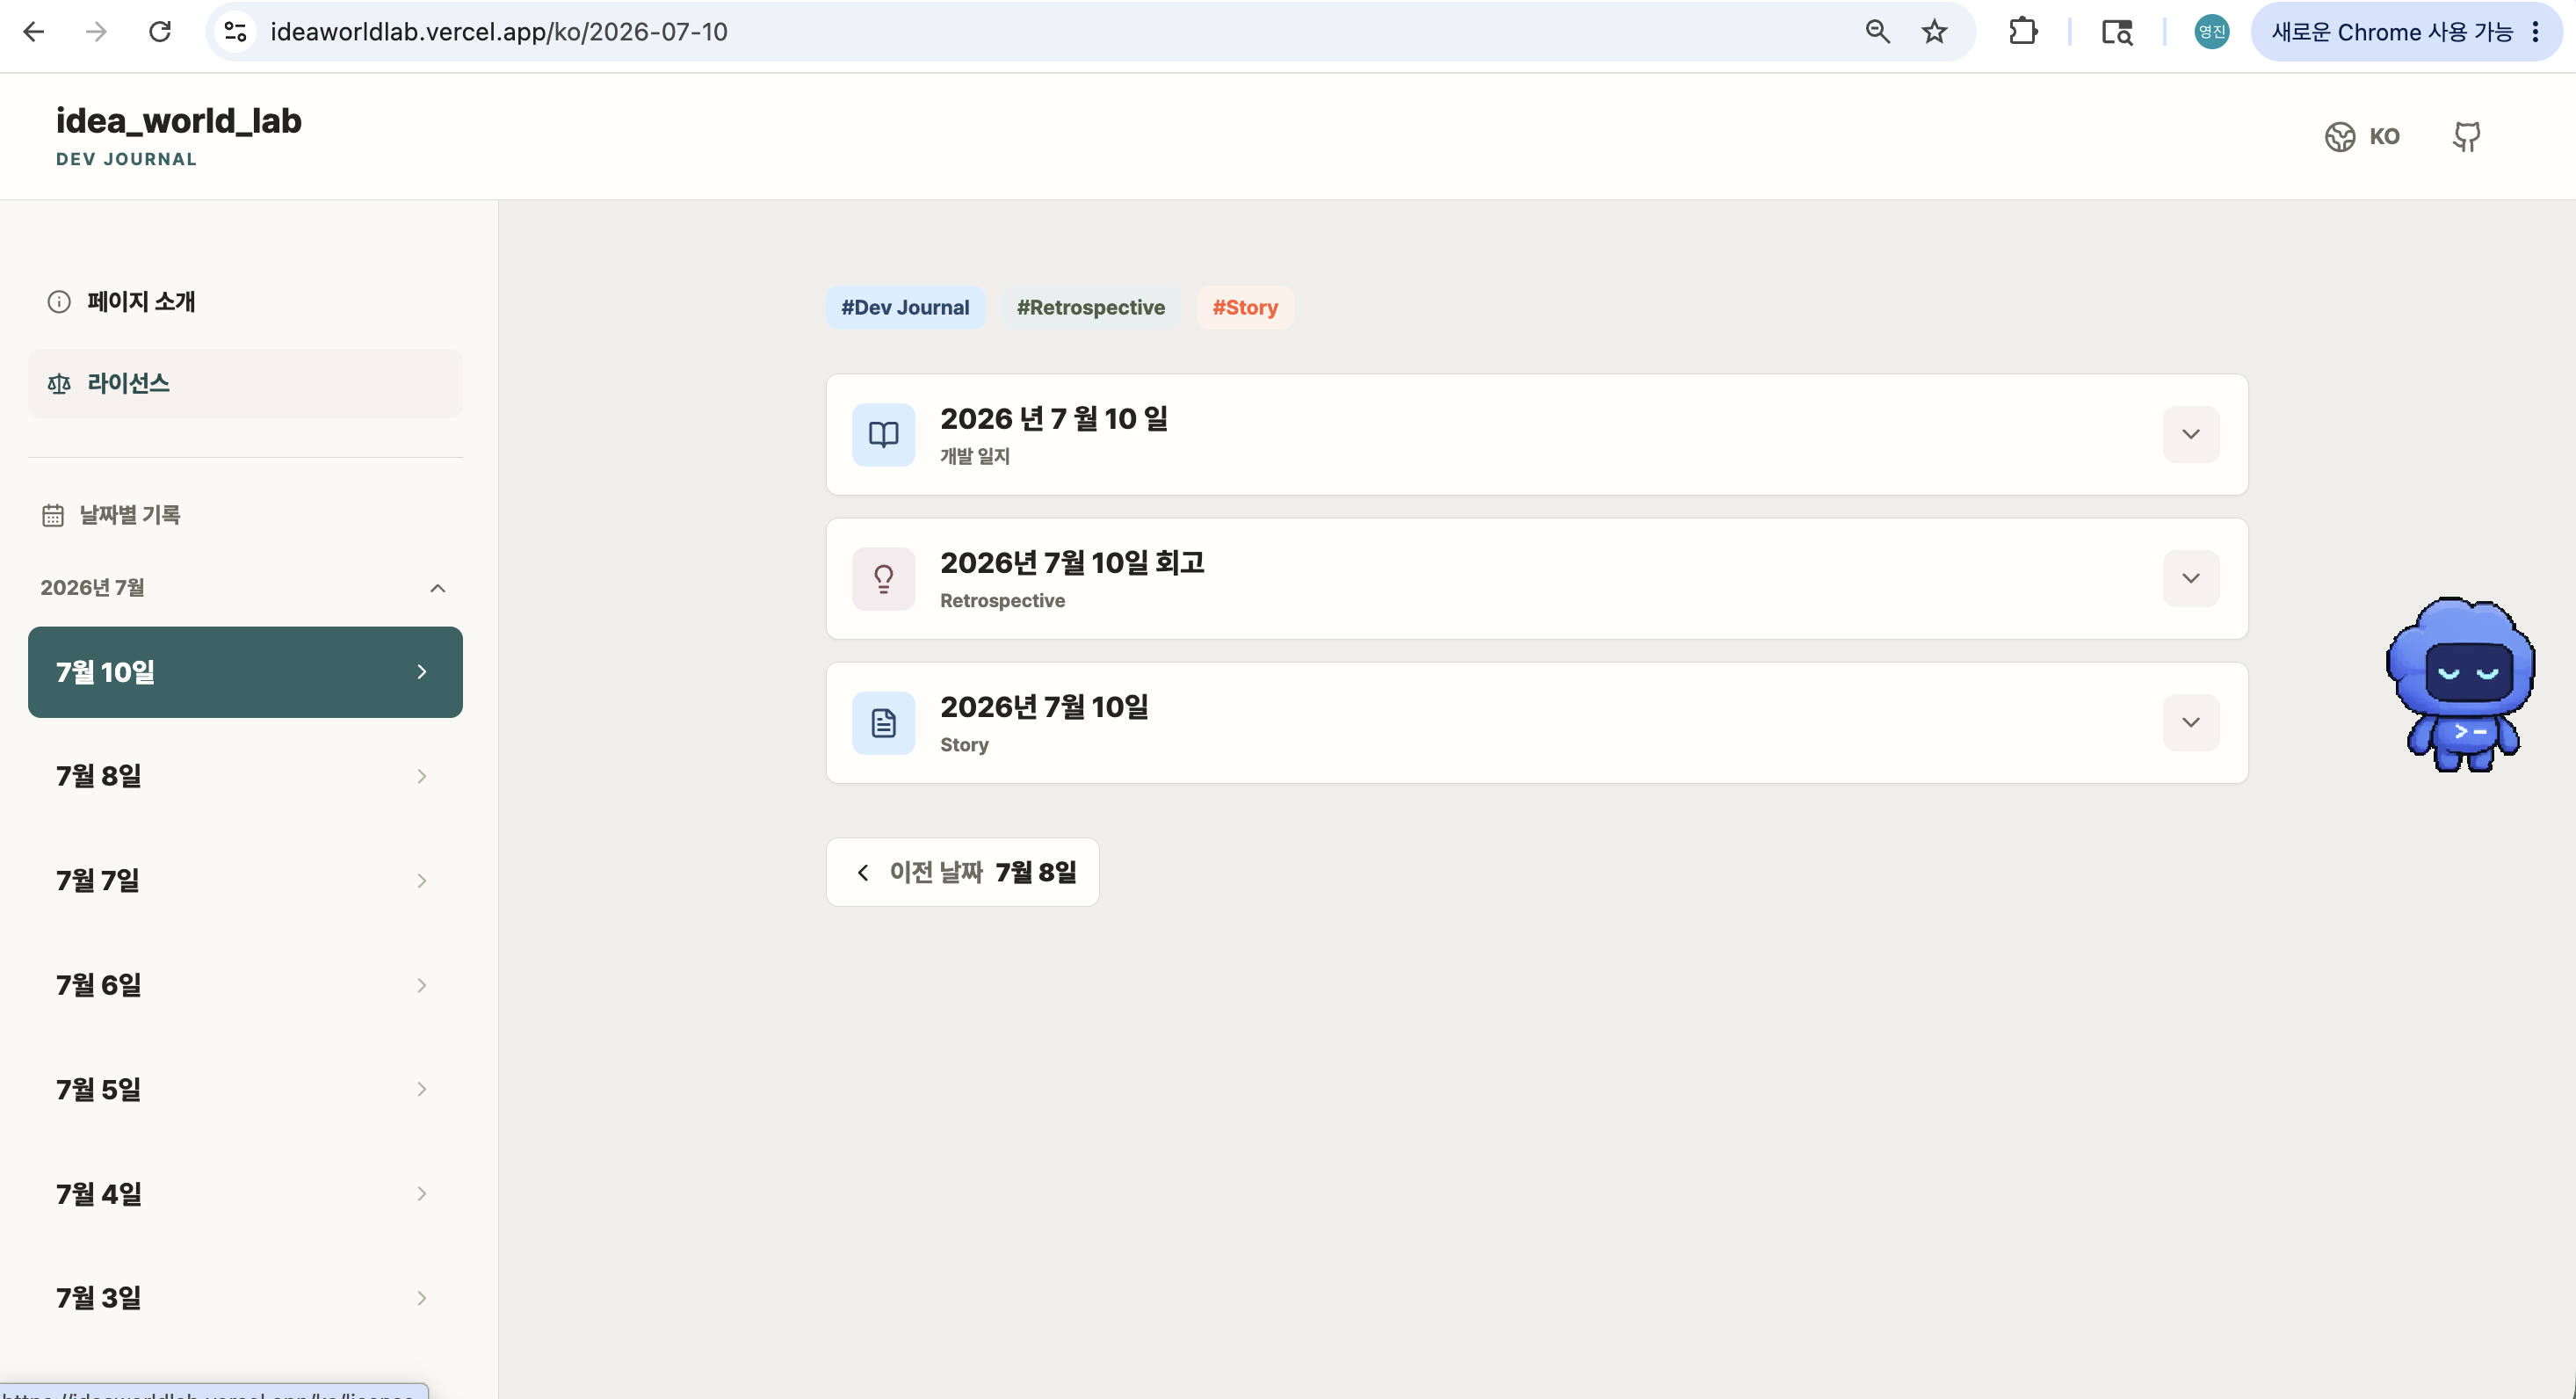The width and height of the screenshot is (2576, 1399).
Task: Open the 7월 5일 sidebar entry
Action: coord(245,1089)
